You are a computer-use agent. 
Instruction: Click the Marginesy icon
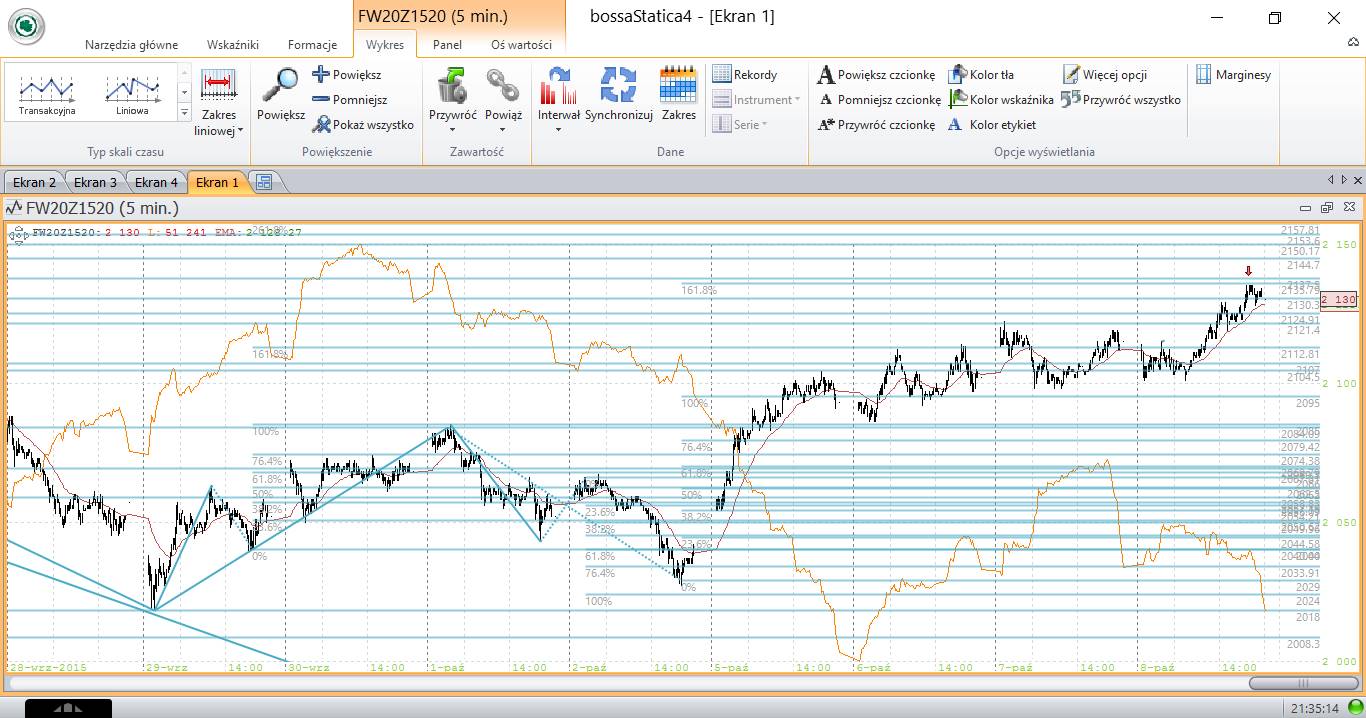click(x=1204, y=74)
